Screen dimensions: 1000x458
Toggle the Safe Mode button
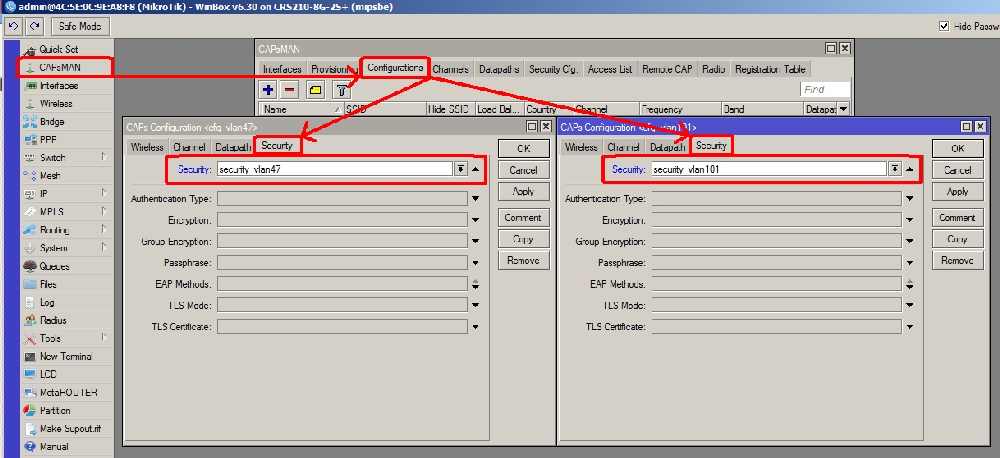pos(80,26)
